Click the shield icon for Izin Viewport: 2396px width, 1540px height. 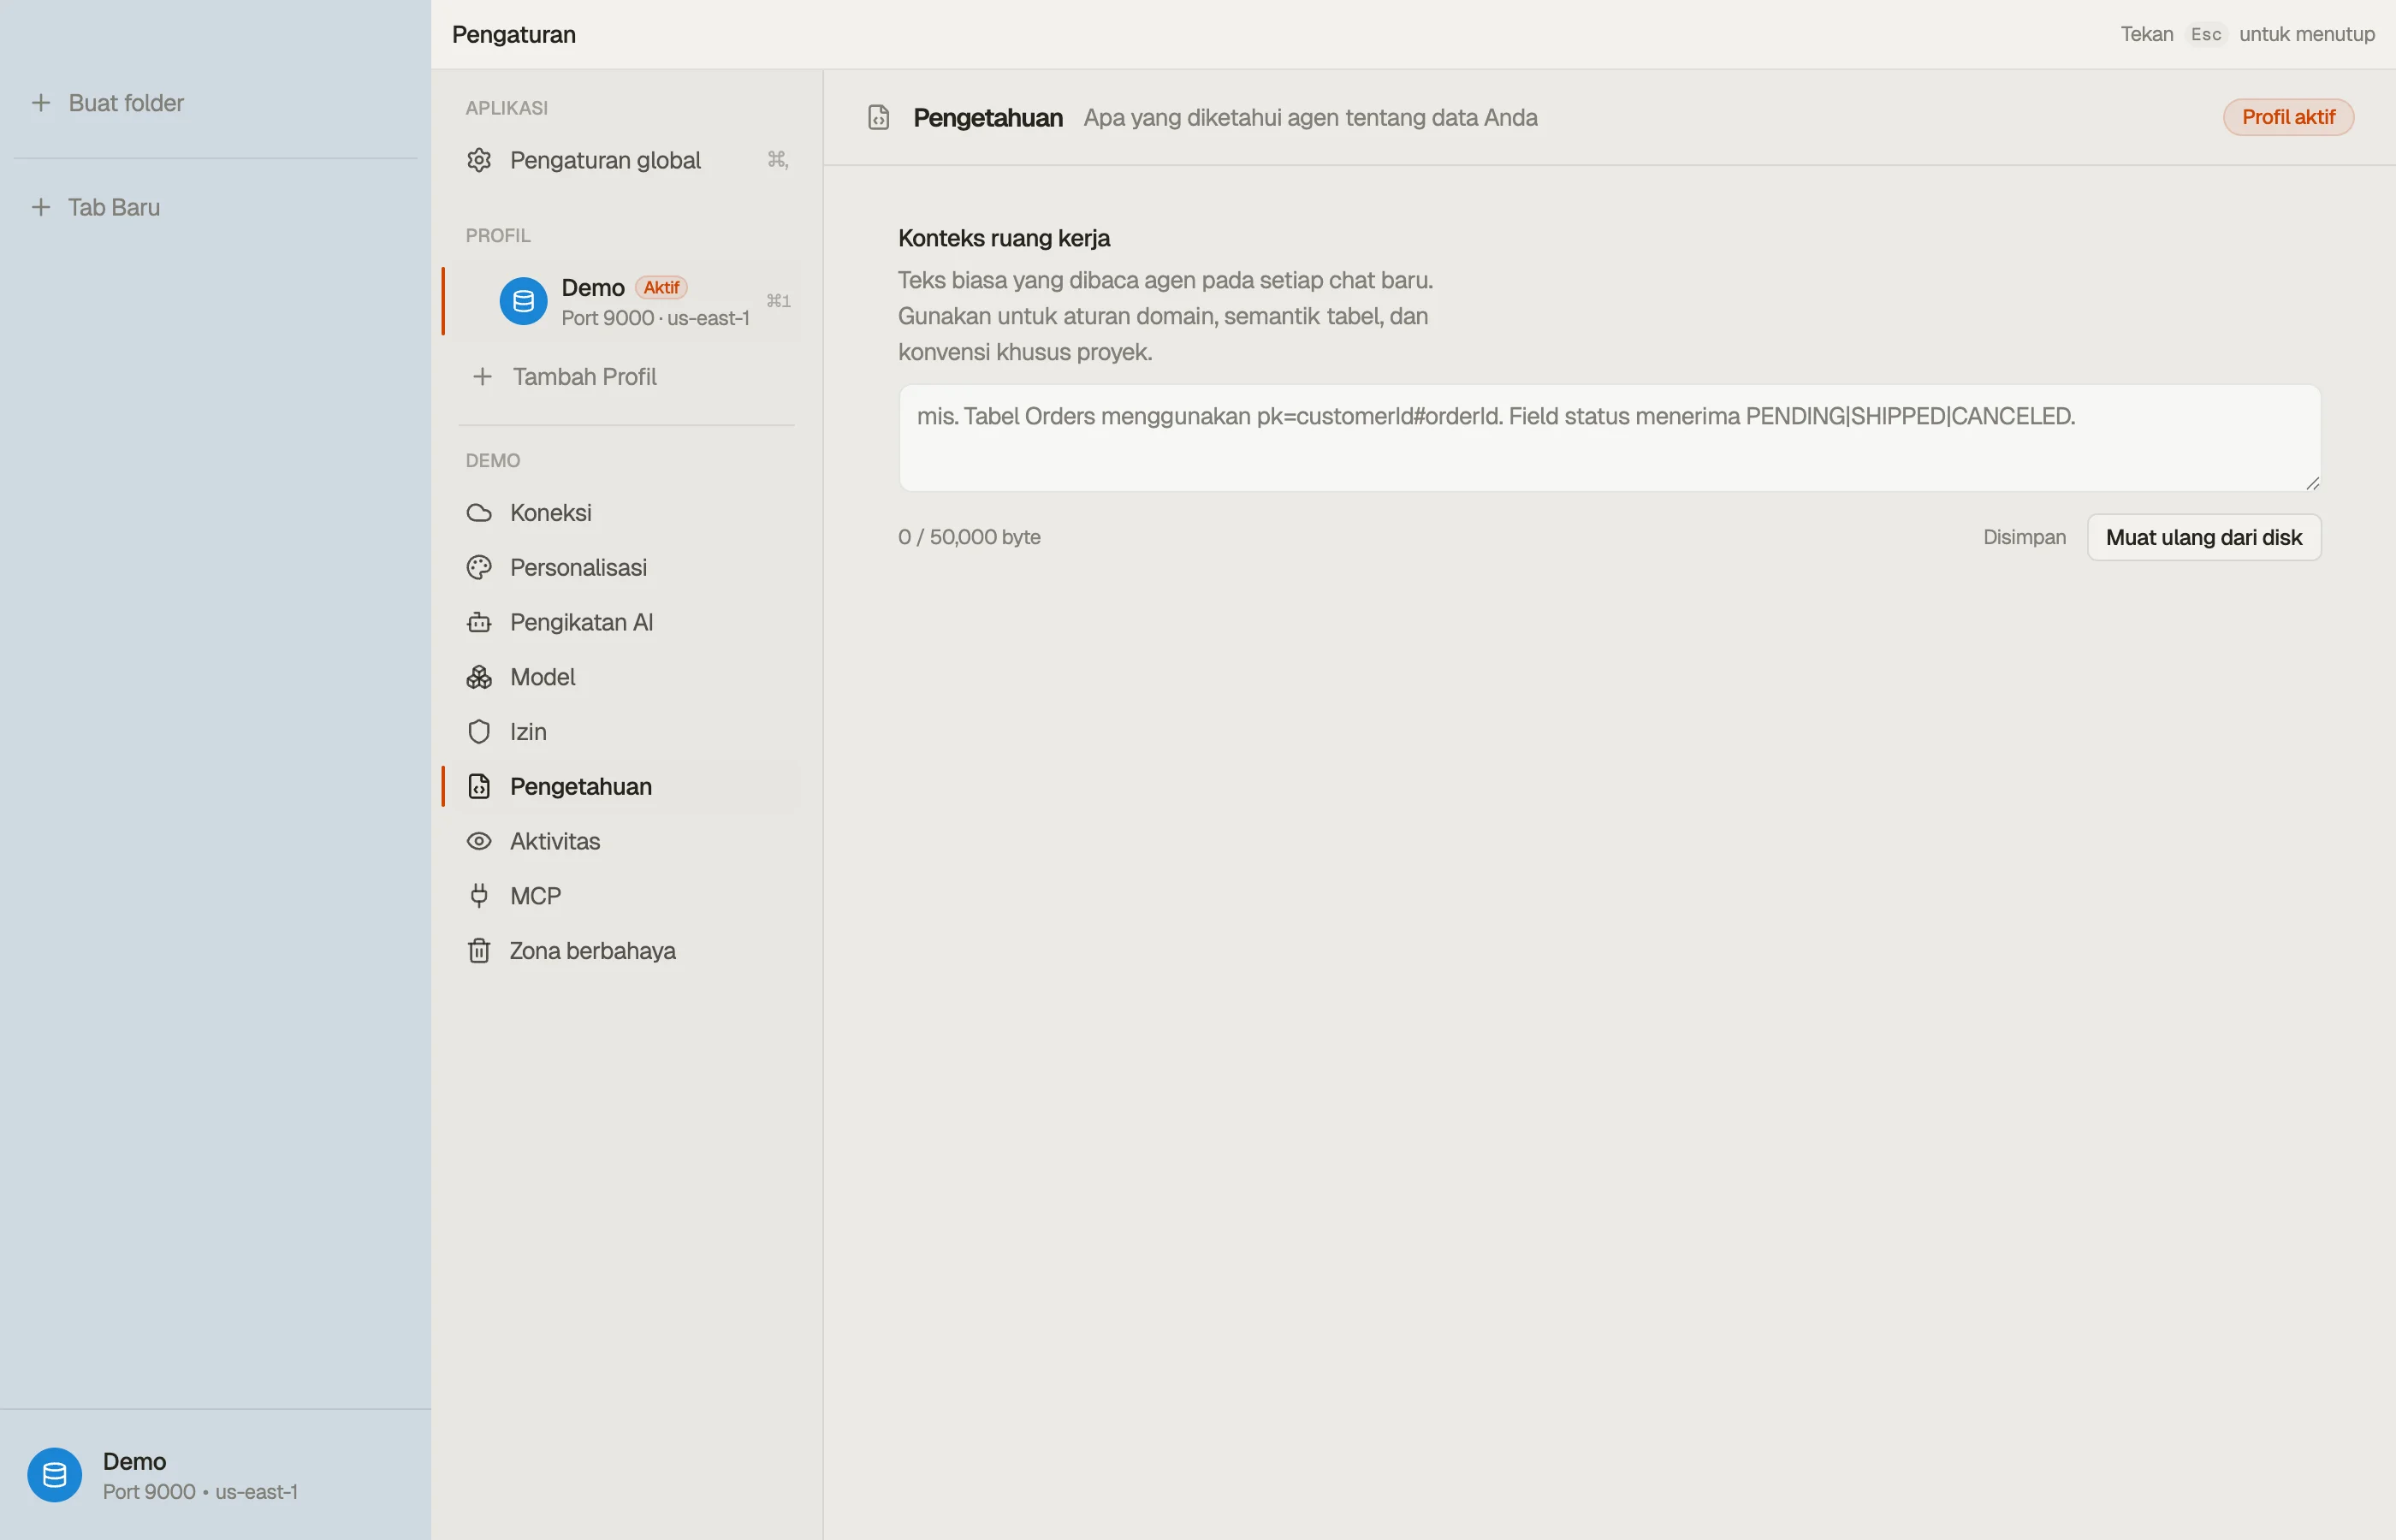(479, 732)
